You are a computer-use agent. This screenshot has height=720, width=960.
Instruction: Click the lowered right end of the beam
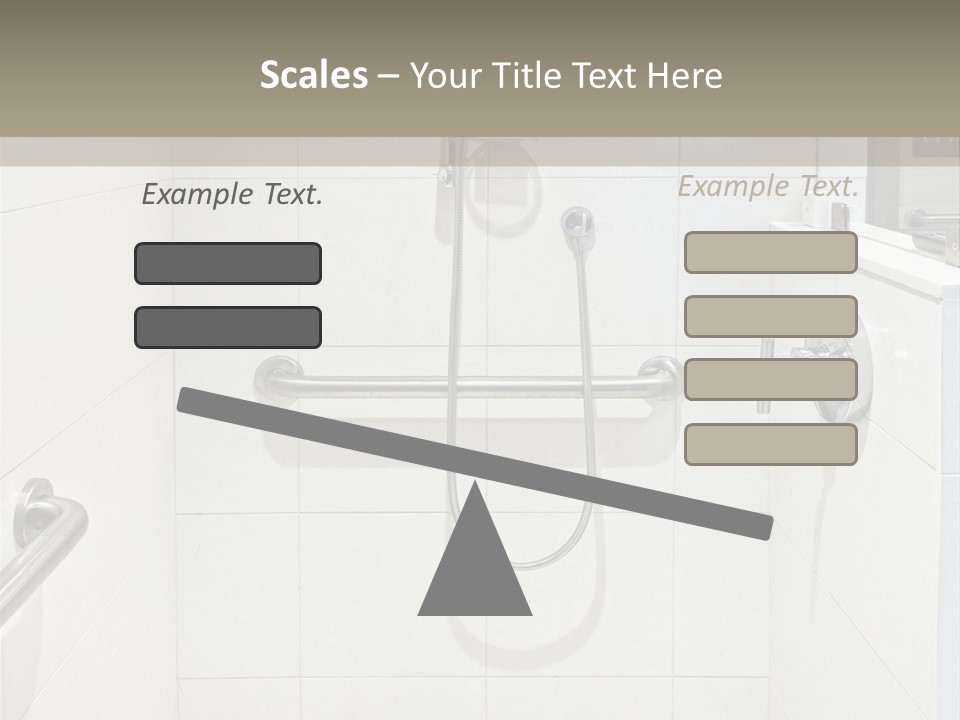[759, 528]
